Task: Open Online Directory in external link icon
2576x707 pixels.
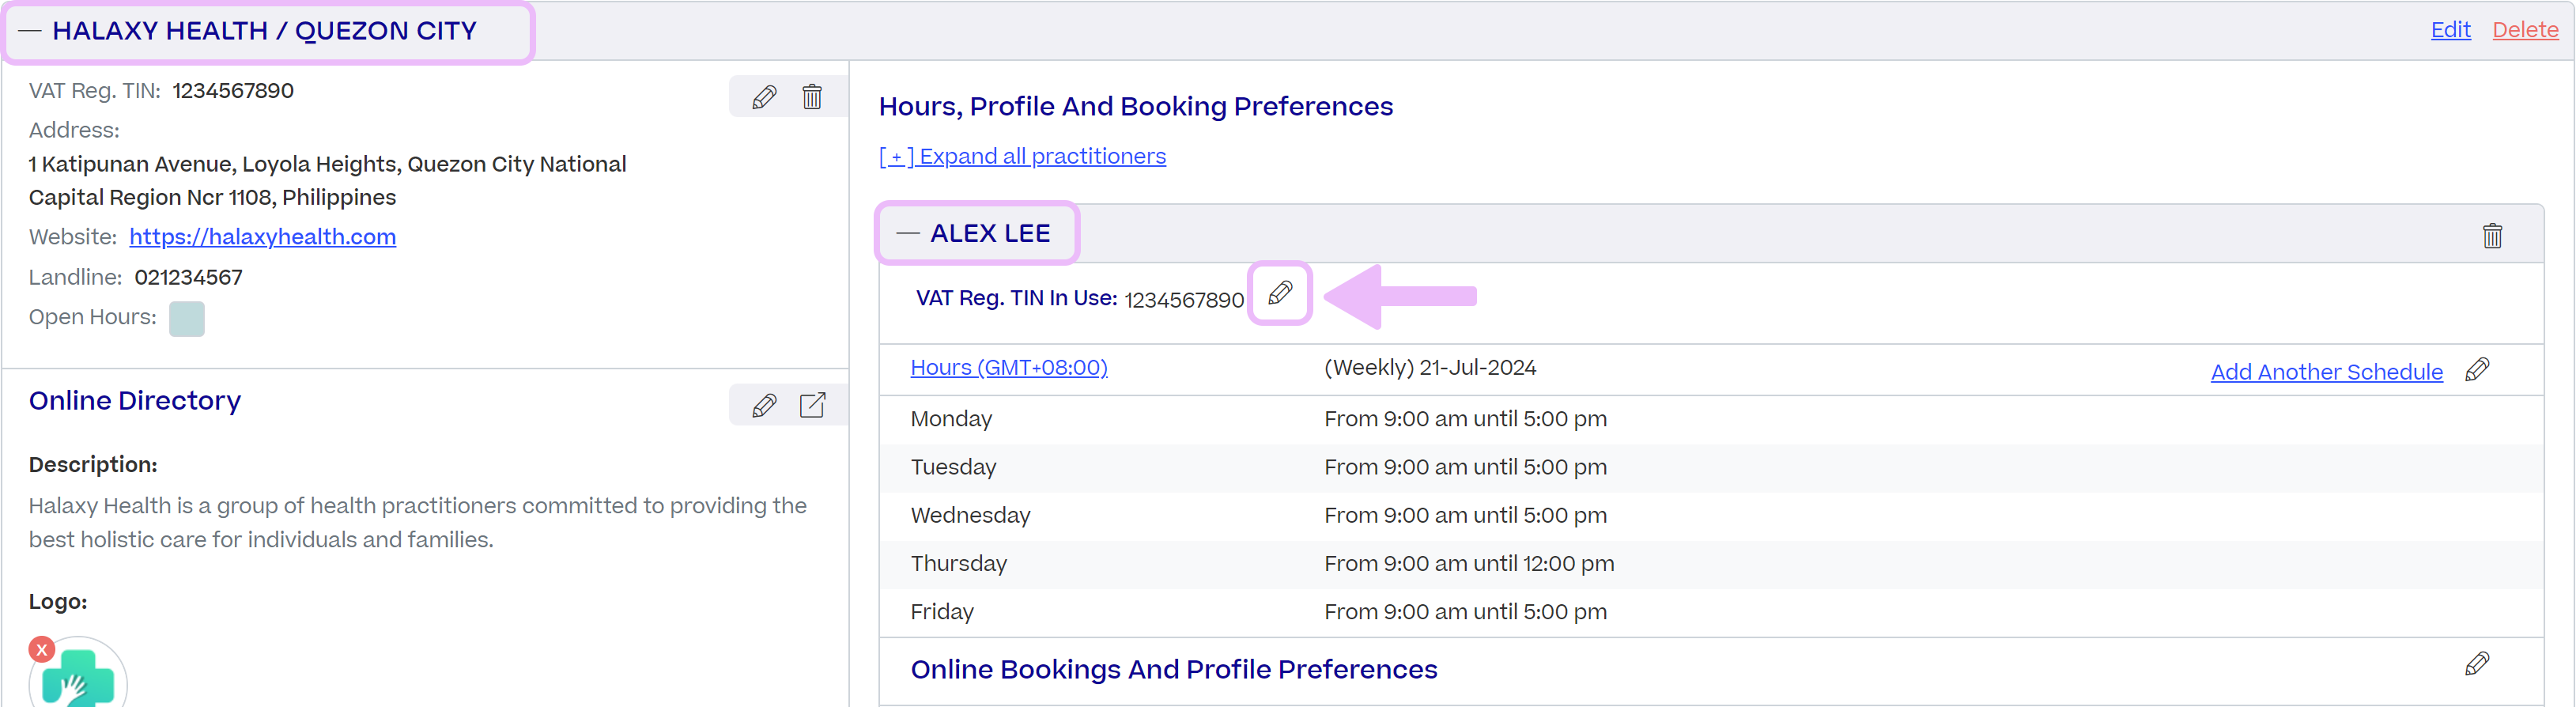Action: (x=812, y=405)
